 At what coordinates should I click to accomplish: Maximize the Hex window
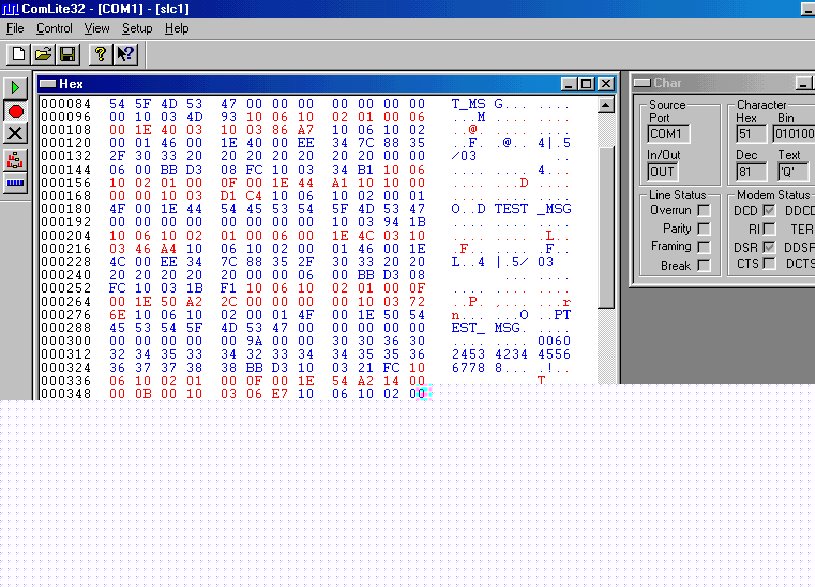[x=586, y=84]
